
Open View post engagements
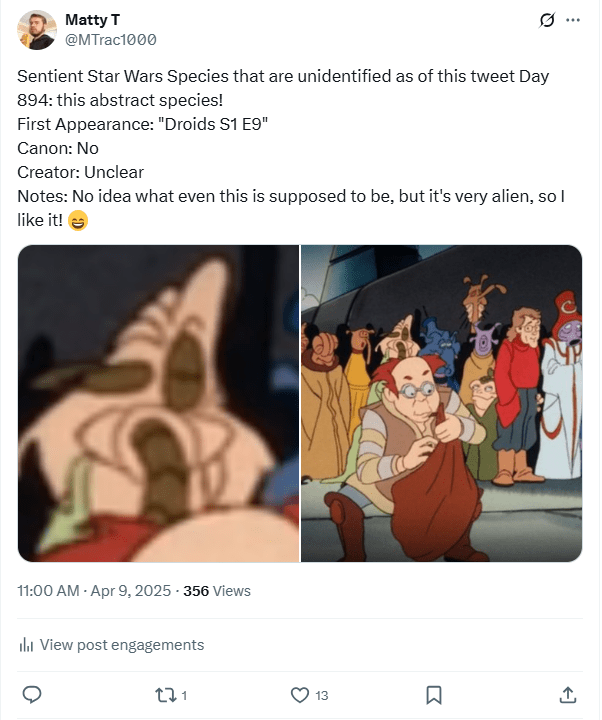(x=121, y=645)
